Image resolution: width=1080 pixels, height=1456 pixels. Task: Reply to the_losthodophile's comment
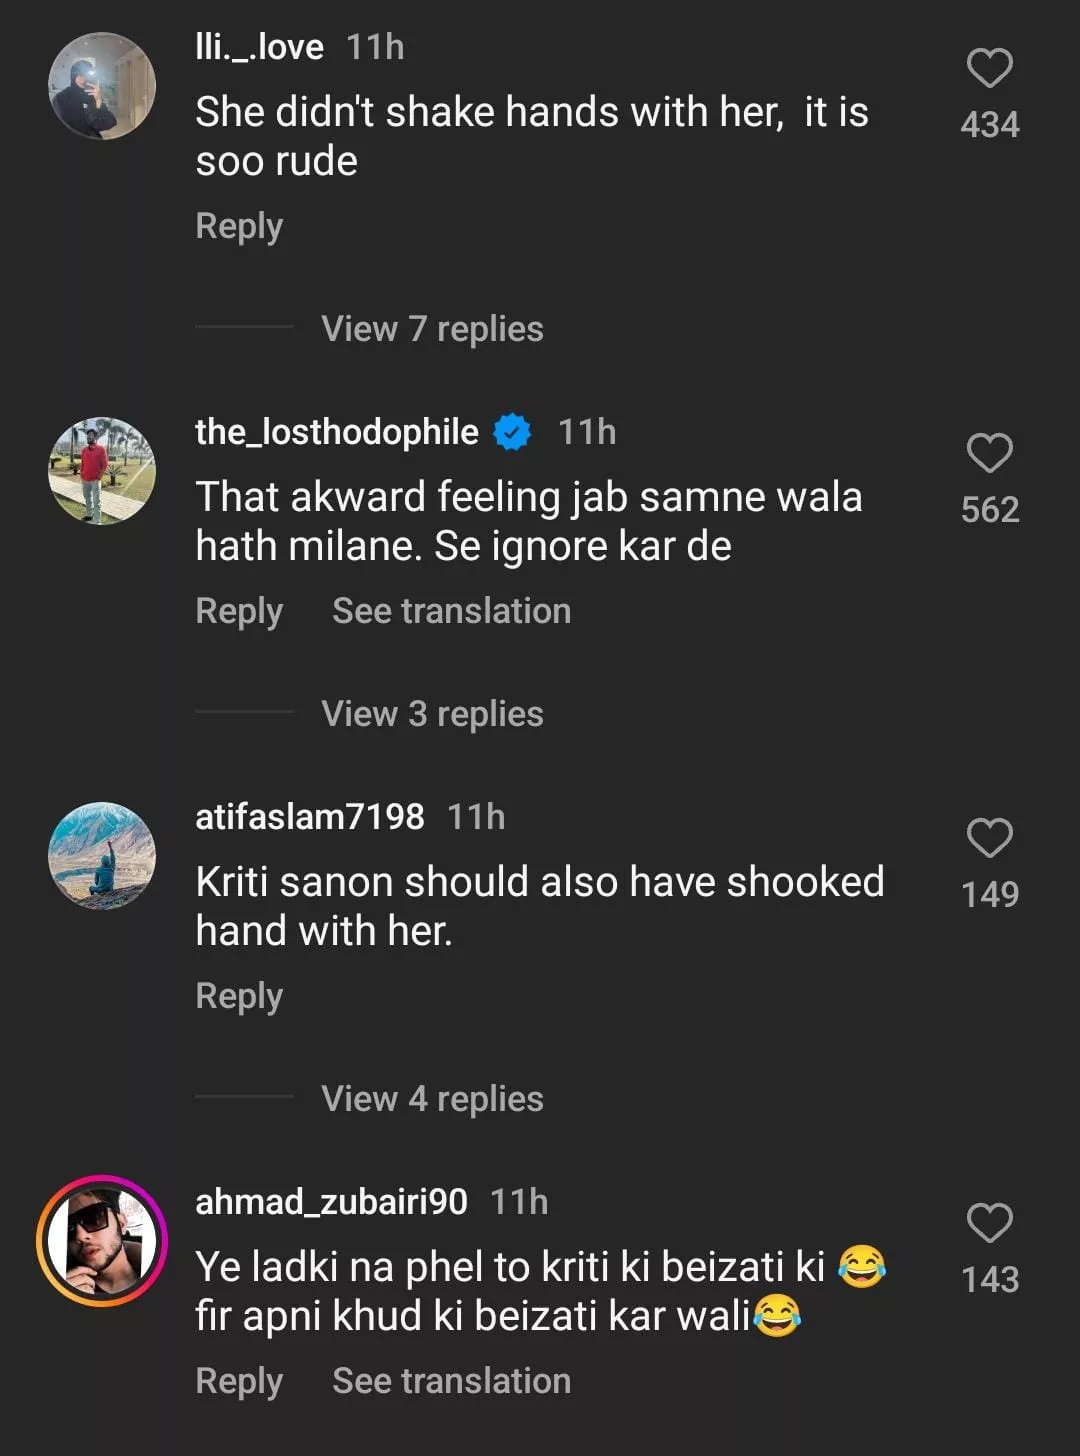pos(239,611)
